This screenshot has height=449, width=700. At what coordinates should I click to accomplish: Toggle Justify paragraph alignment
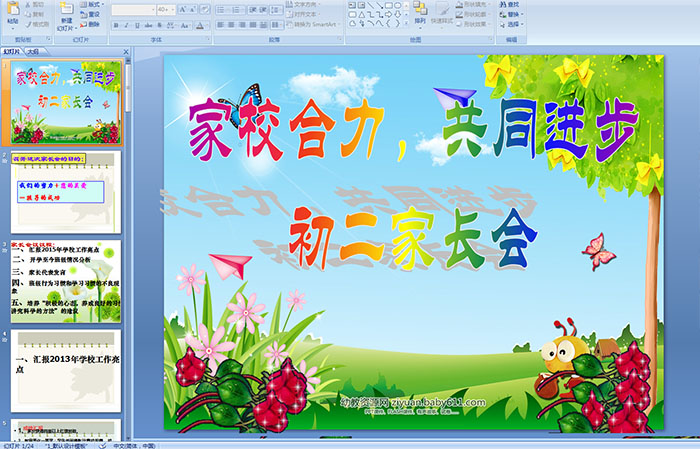253,25
